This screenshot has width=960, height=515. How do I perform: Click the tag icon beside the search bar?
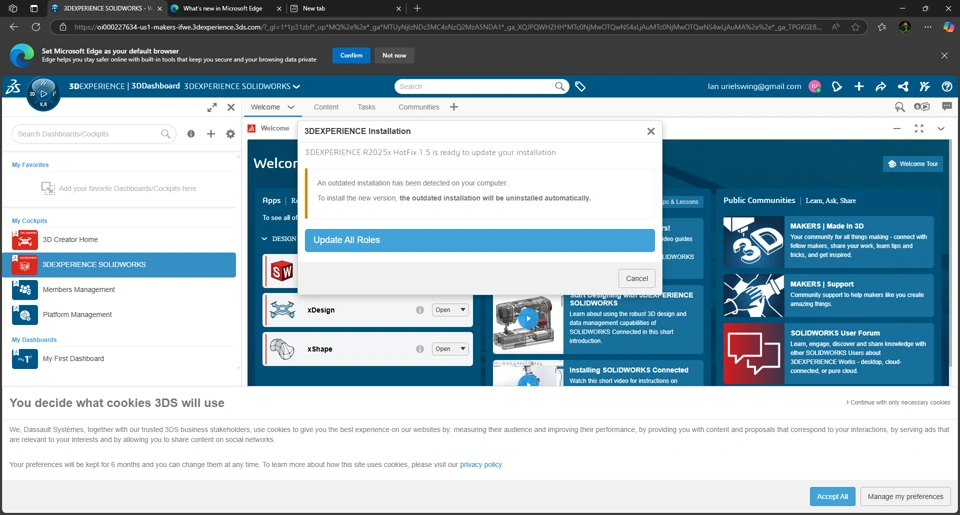[x=580, y=87]
